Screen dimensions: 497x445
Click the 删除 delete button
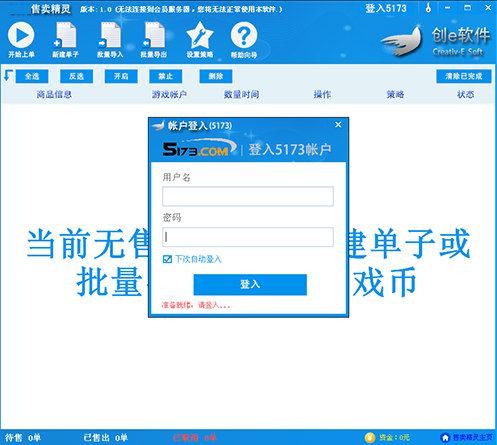coord(216,76)
